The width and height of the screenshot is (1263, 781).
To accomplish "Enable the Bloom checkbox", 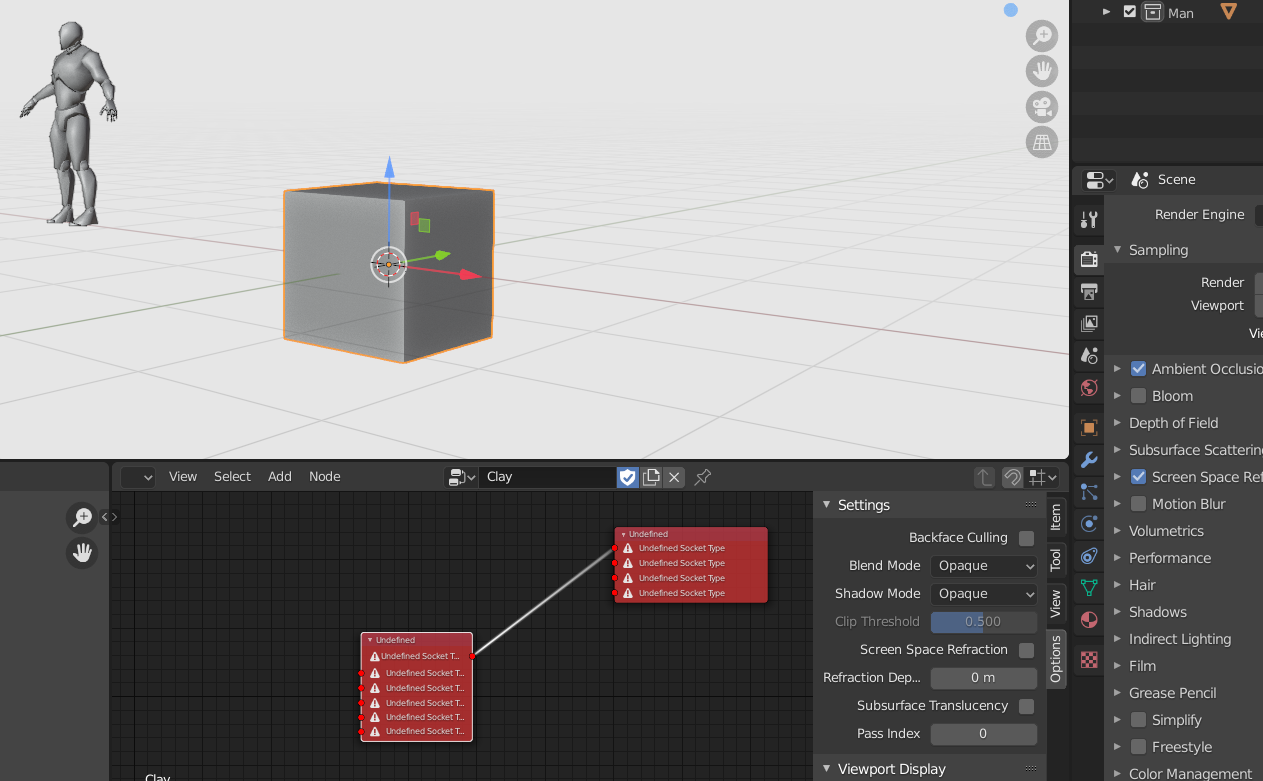I will [x=1138, y=396].
